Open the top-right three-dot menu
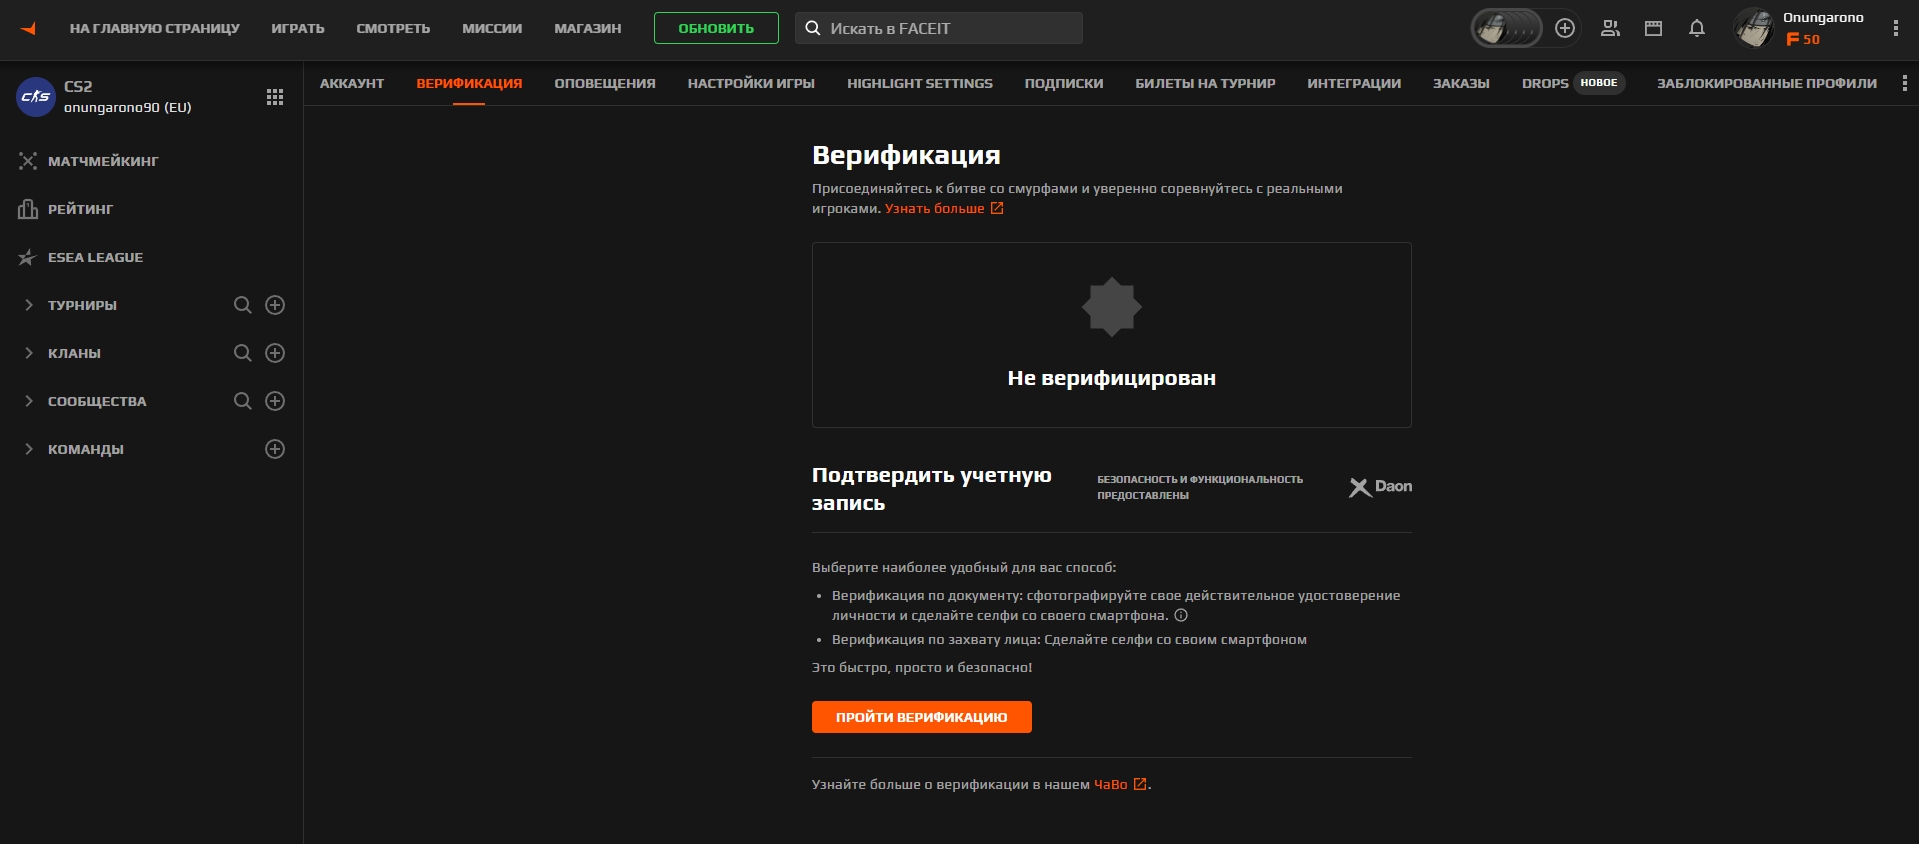This screenshot has height=844, width=1919. [1895, 28]
